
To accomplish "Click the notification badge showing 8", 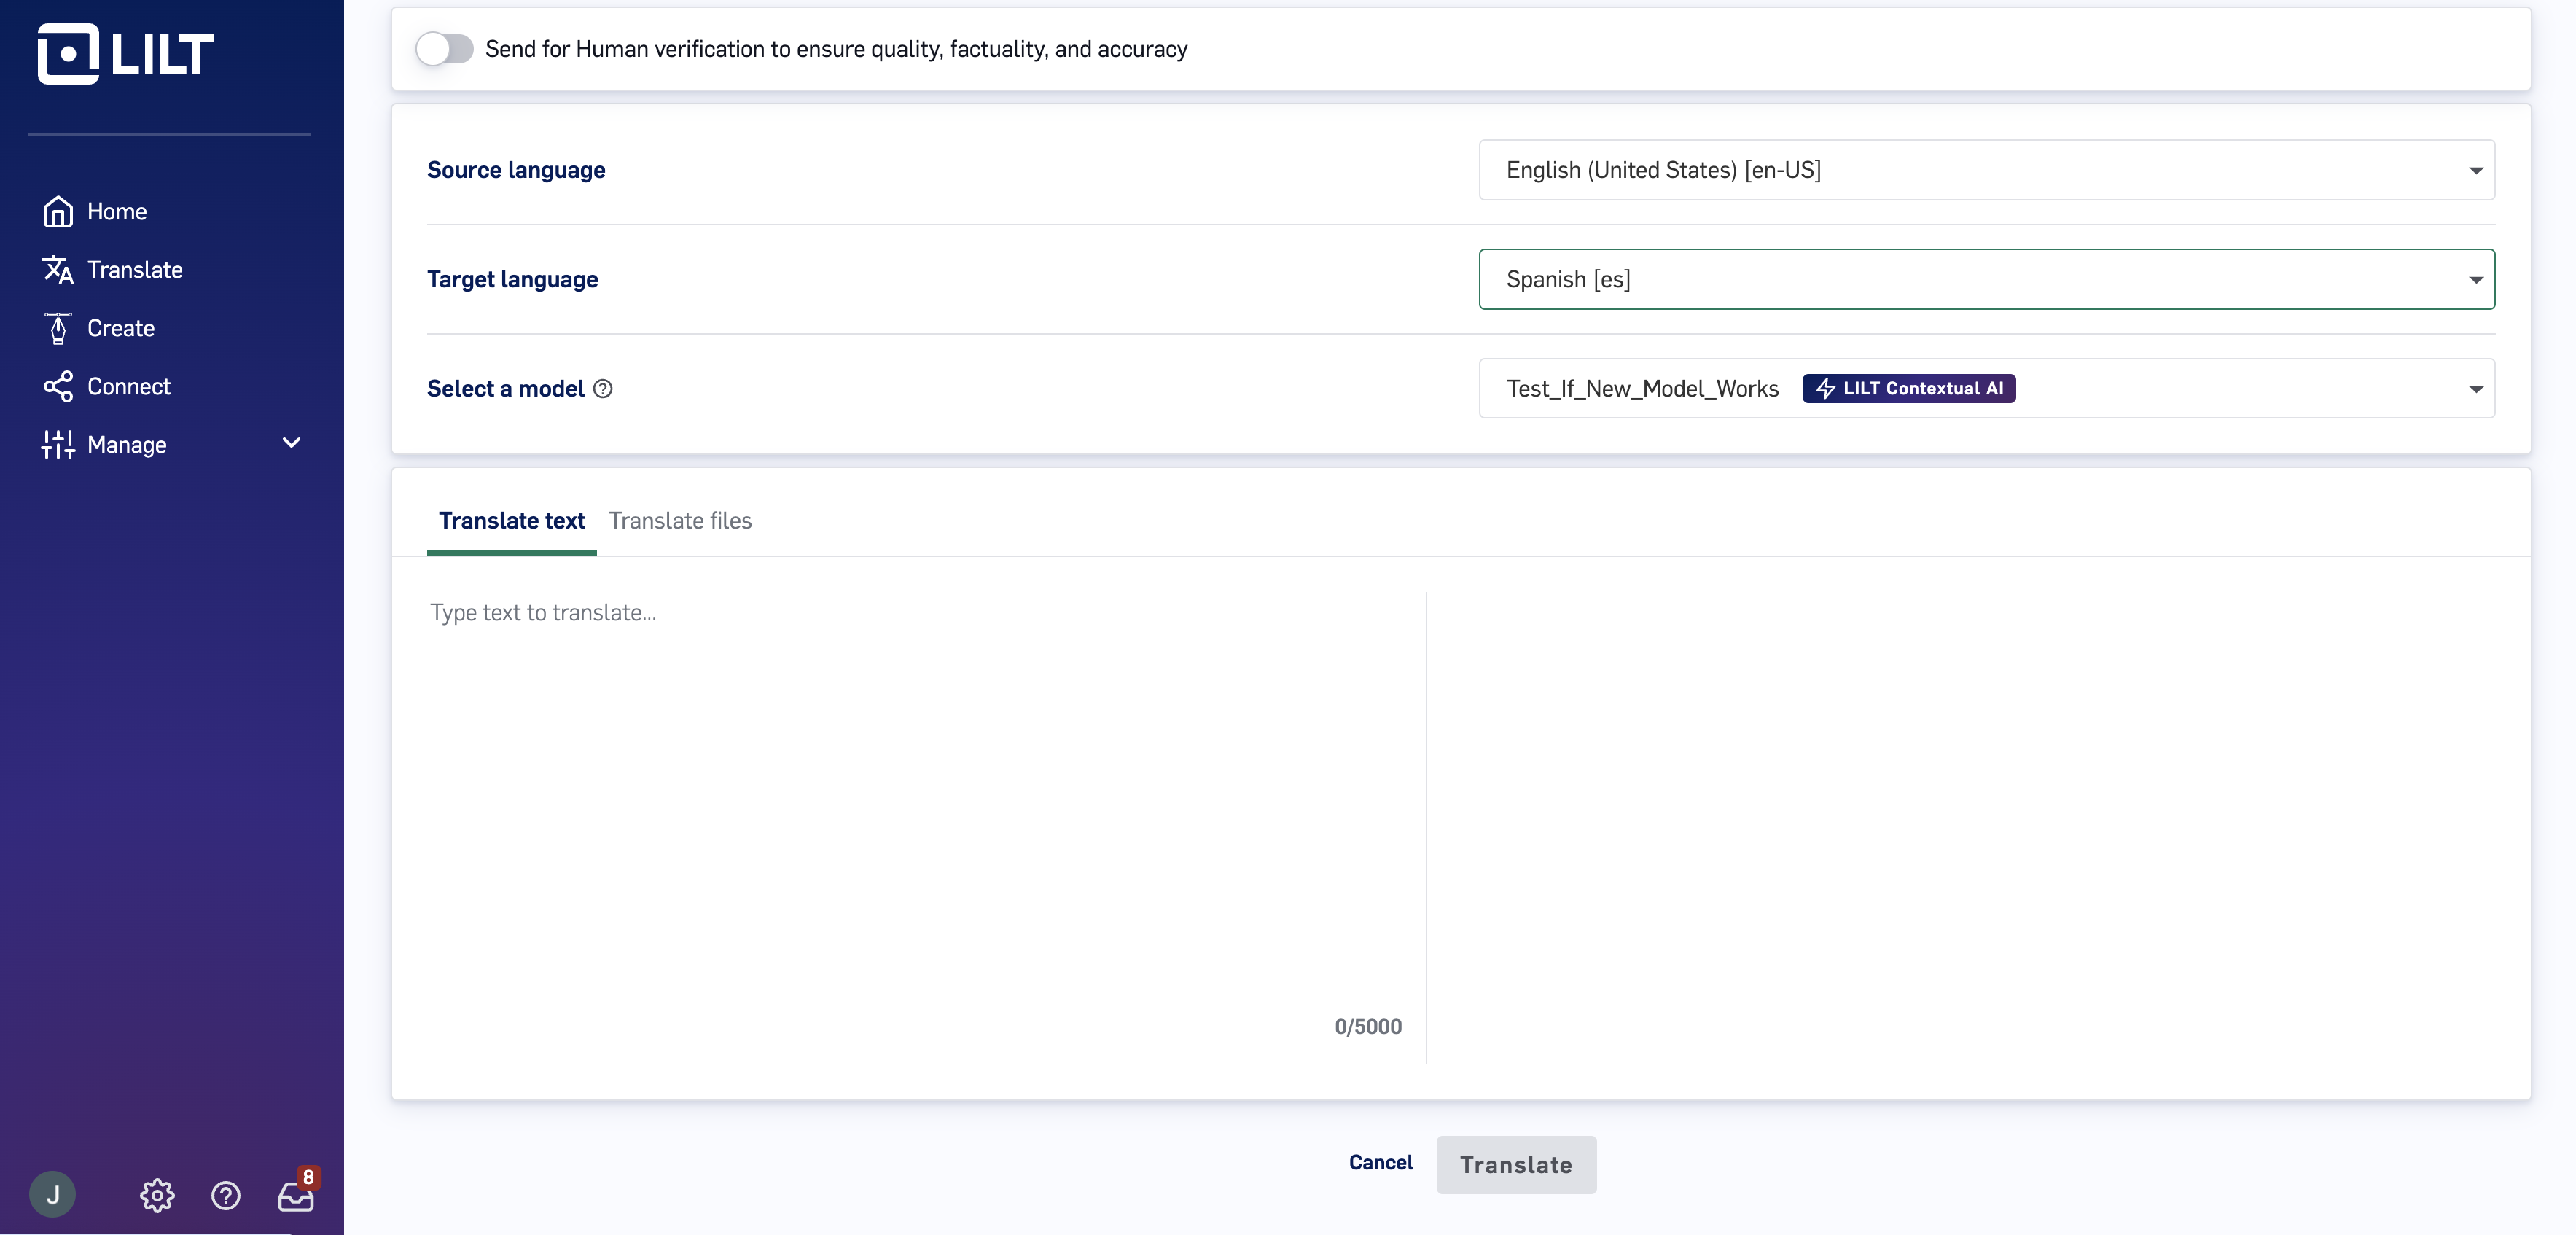I will [x=308, y=1177].
